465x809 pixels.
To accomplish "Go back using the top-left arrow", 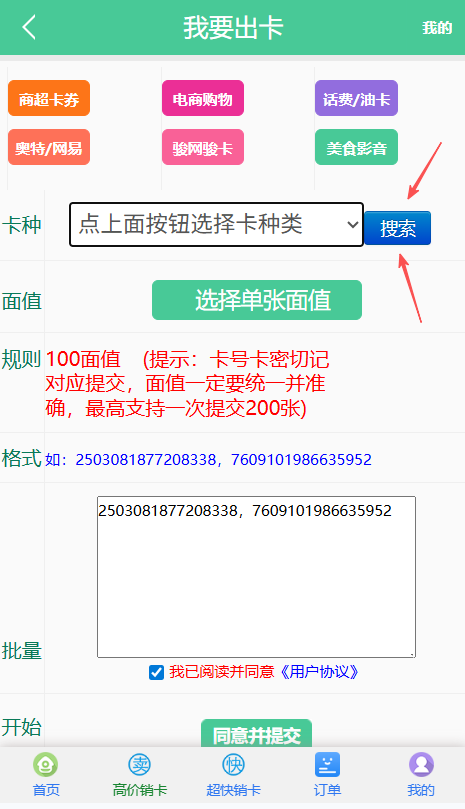I will click(x=29, y=27).
